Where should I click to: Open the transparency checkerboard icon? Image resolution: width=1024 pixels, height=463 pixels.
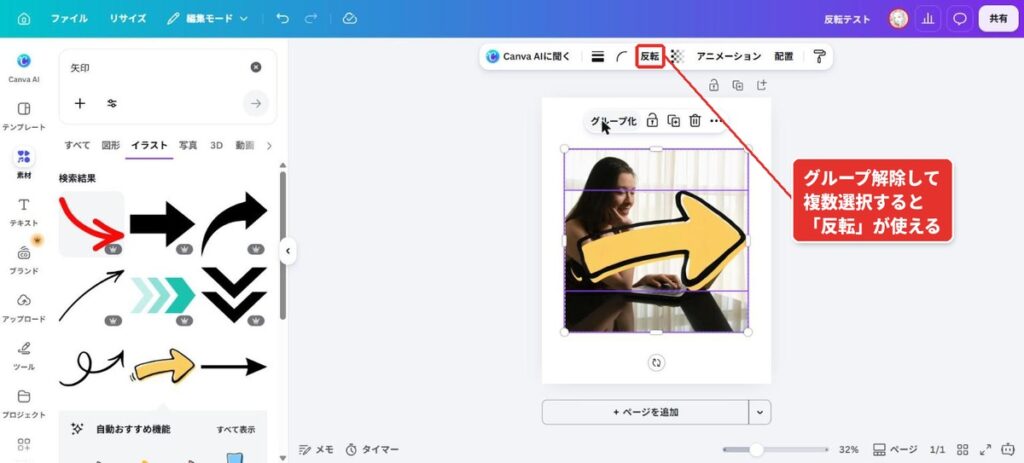pos(678,57)
